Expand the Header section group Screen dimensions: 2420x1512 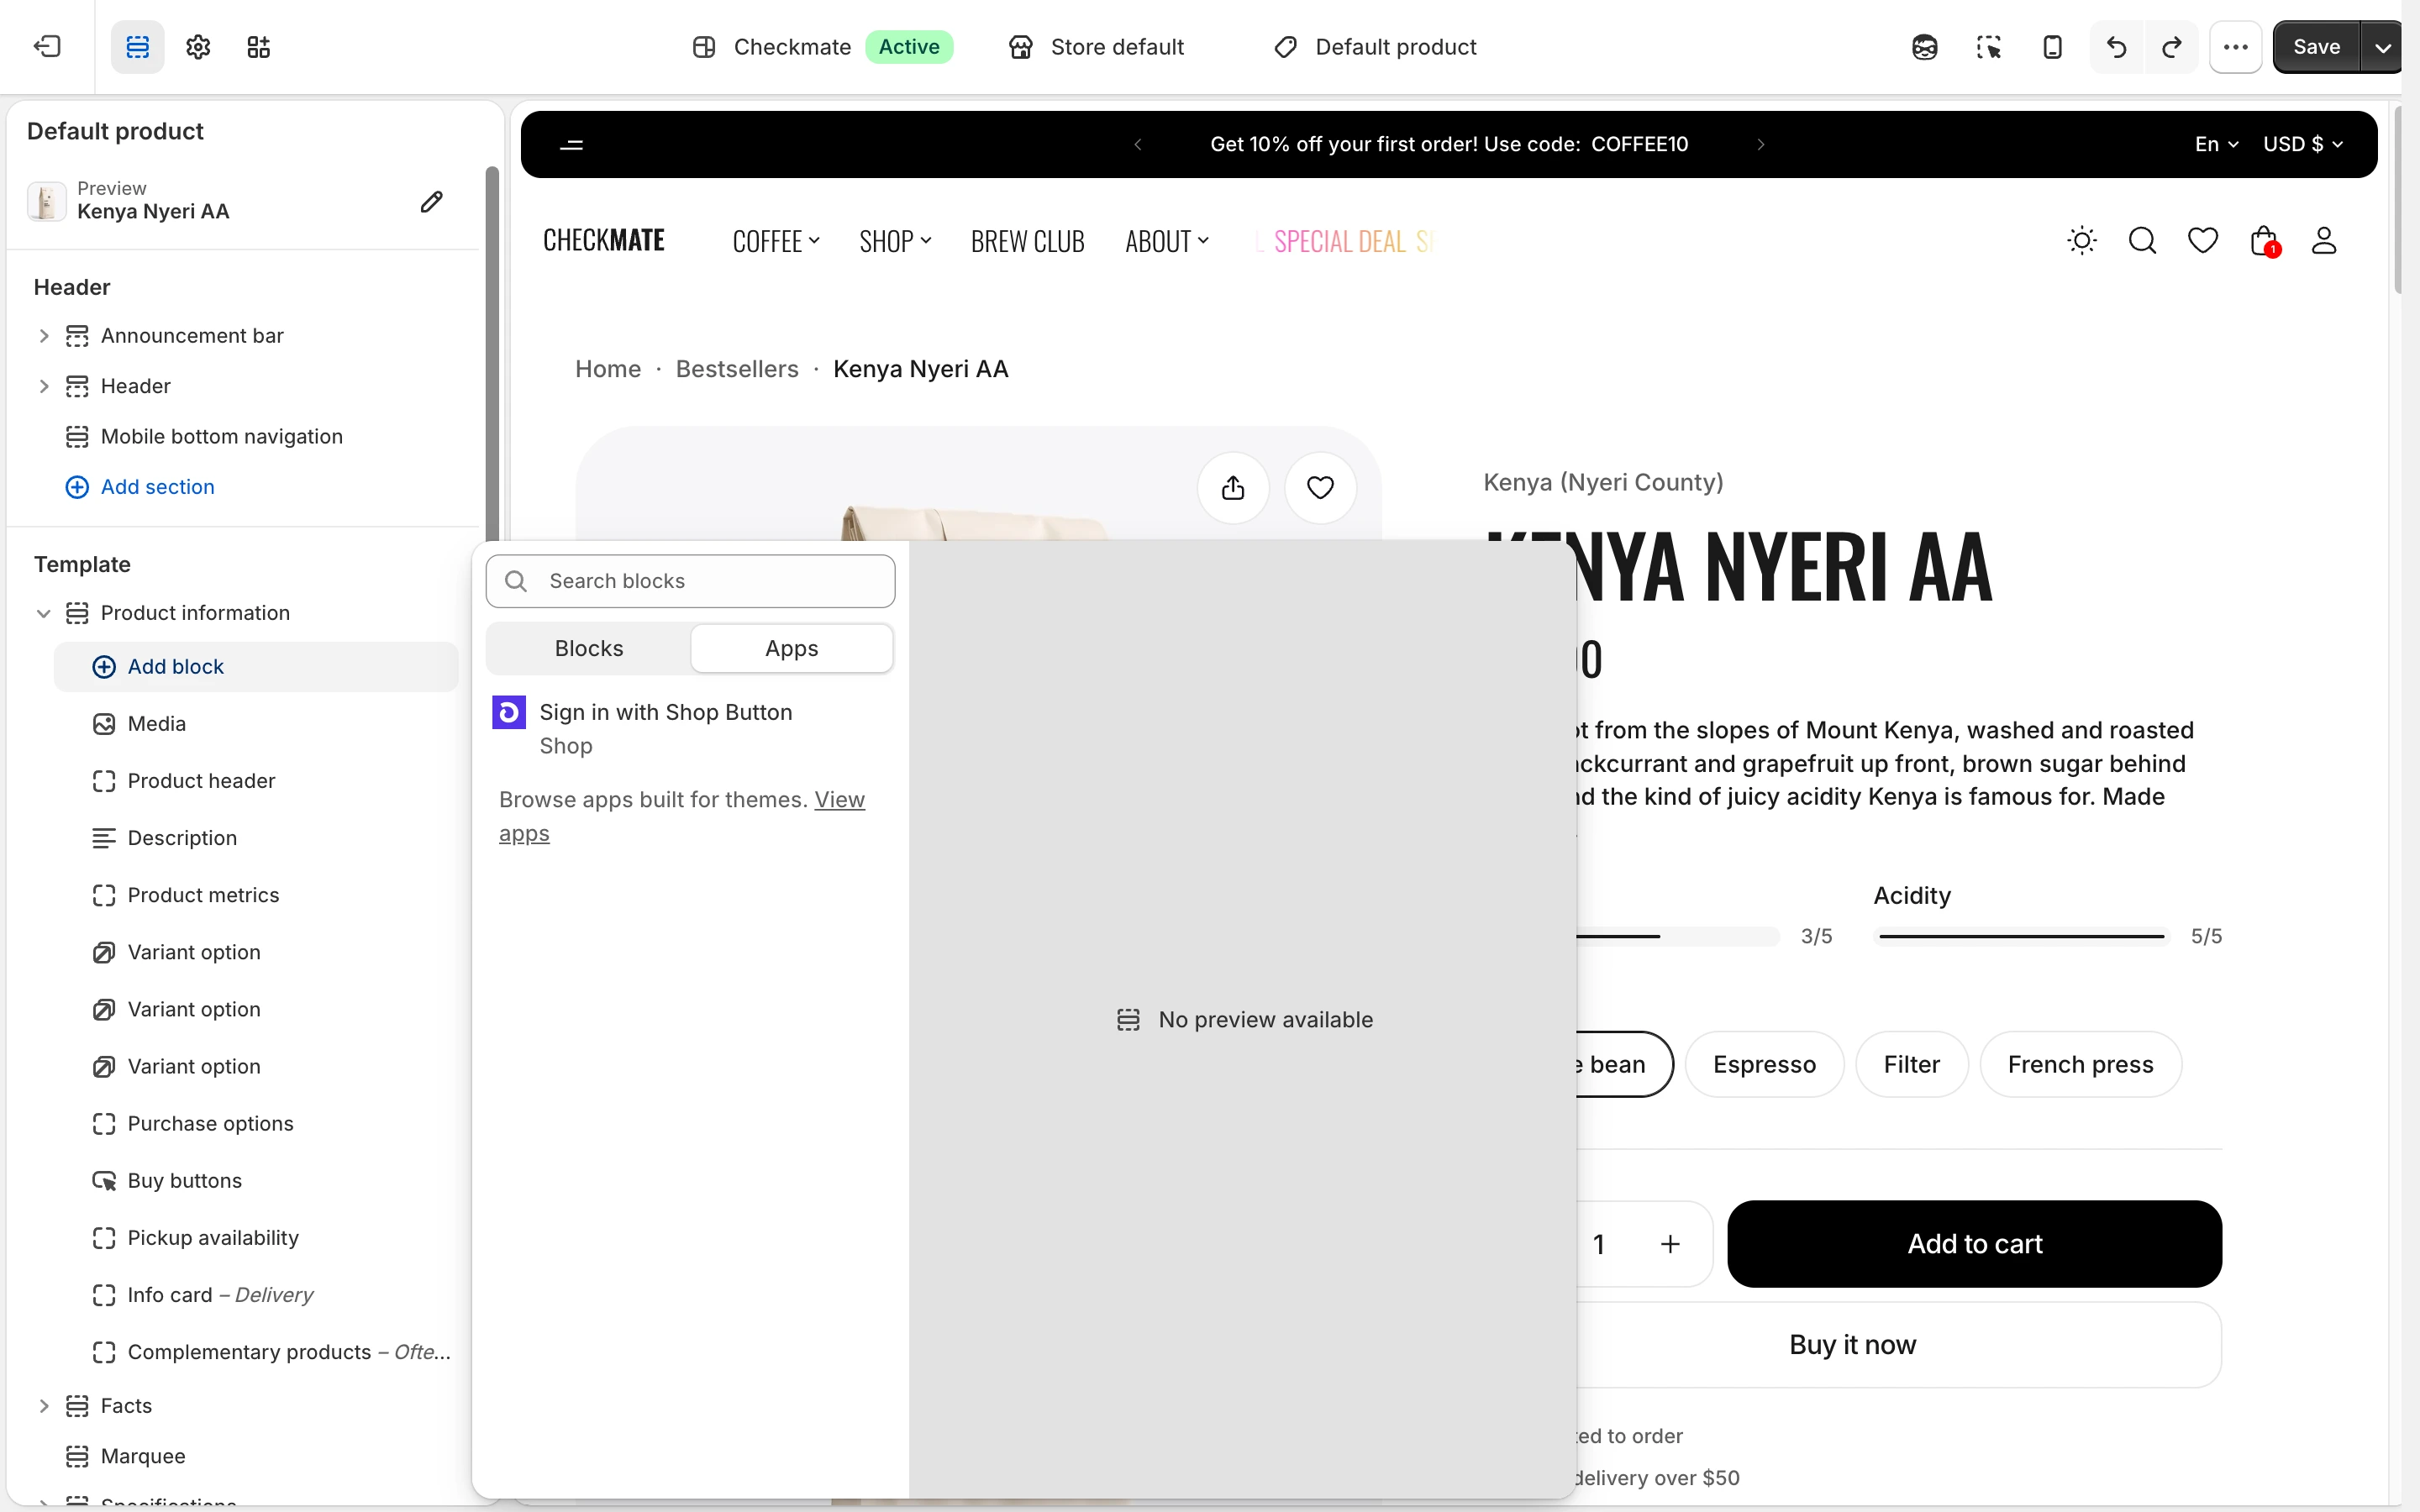[43, 386]
